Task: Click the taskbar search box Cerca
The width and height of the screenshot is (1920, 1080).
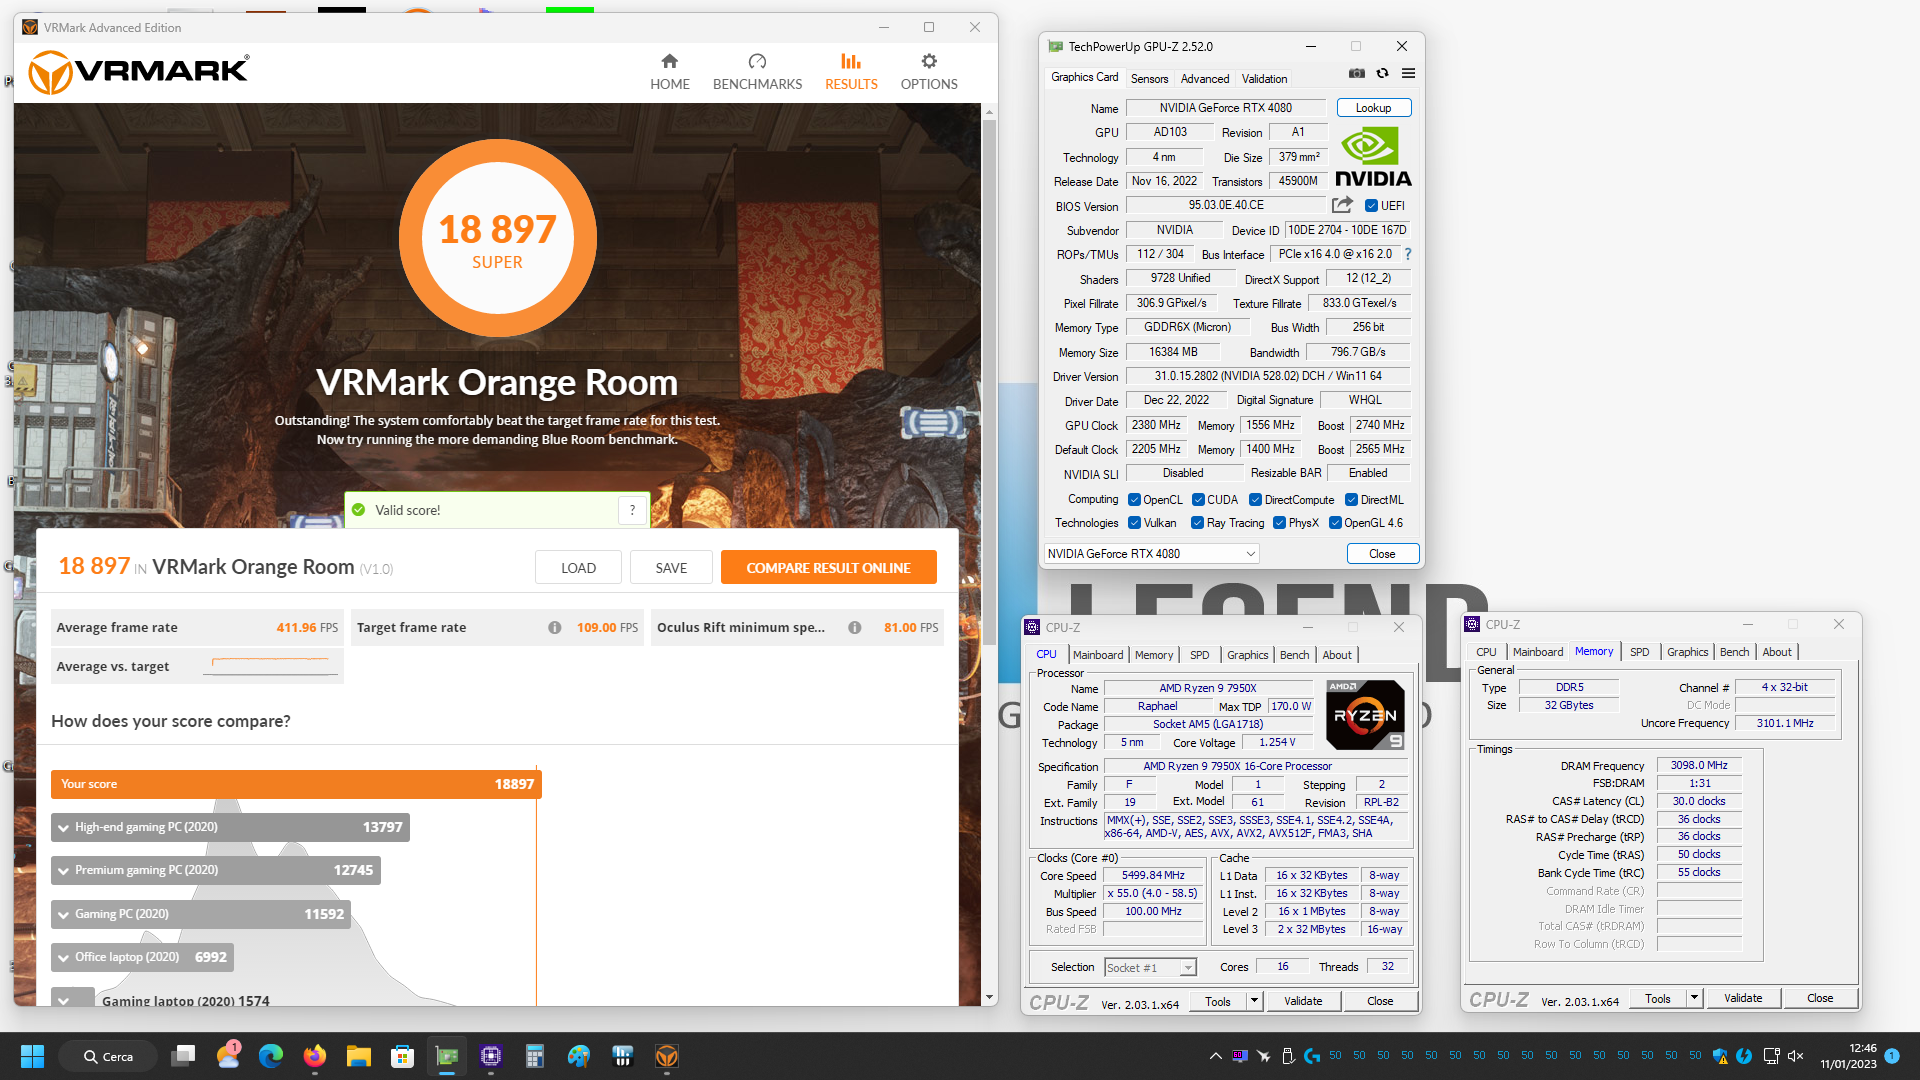Action: [x=108, y=1056]
